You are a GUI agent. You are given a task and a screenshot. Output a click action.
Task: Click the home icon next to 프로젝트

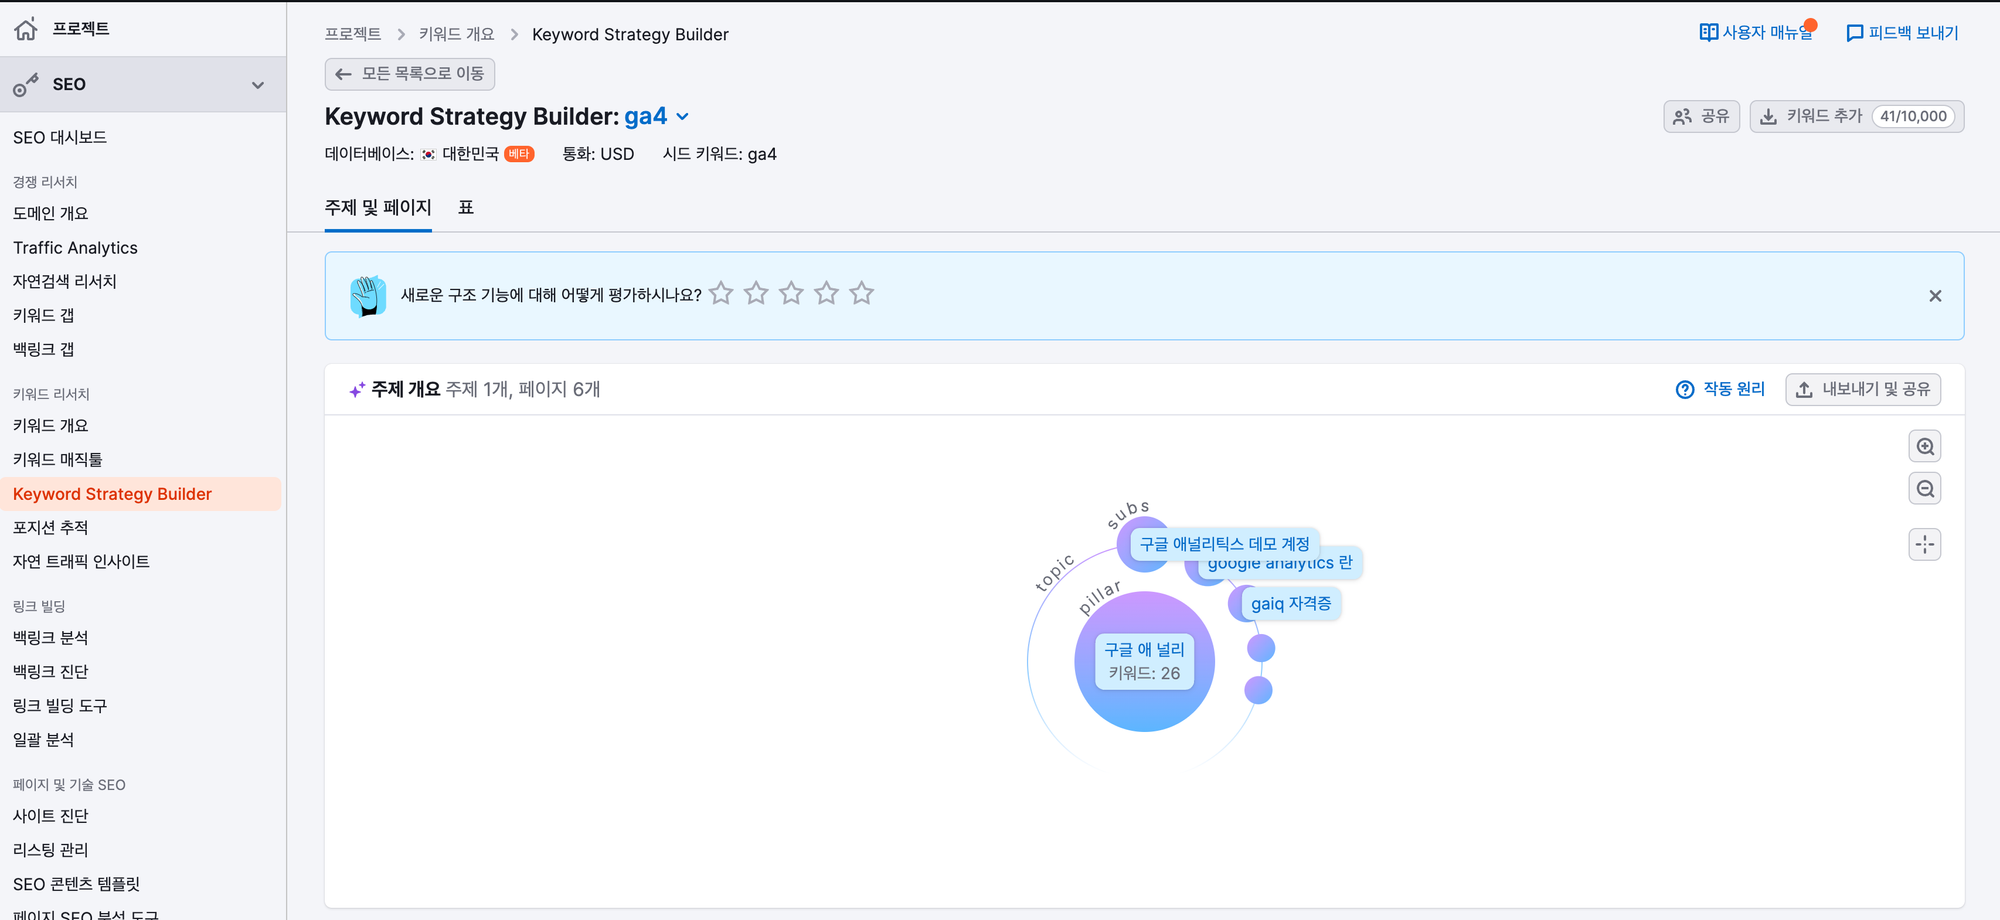[x=26, y=29]
